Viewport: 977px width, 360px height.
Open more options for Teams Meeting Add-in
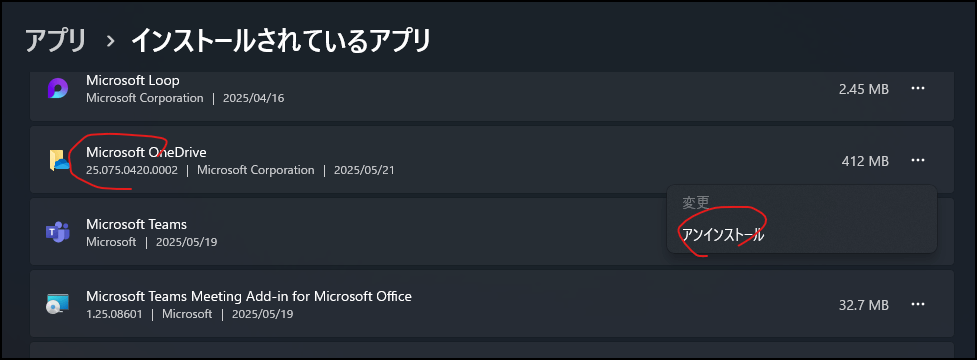tap(917, 305)
